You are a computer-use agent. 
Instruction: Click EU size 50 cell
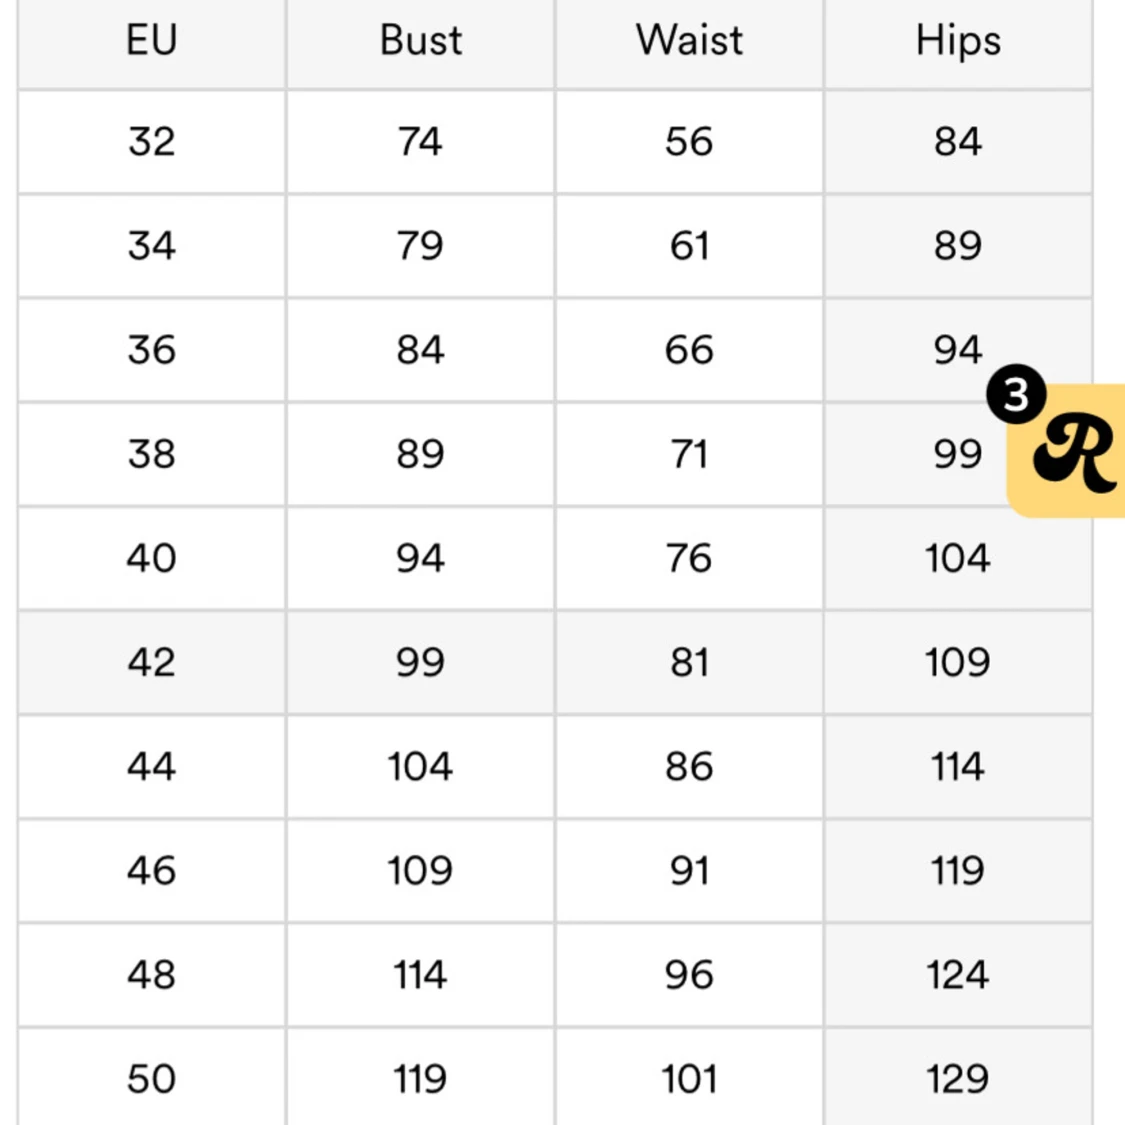pyautogui.click(x=151, y=1078)
